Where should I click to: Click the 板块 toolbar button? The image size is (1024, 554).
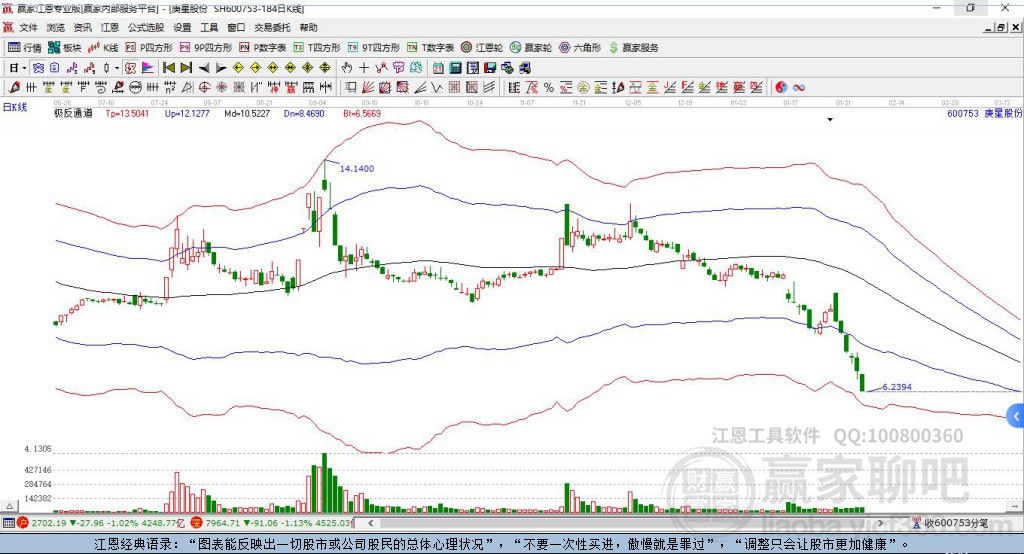pos(65,48)
